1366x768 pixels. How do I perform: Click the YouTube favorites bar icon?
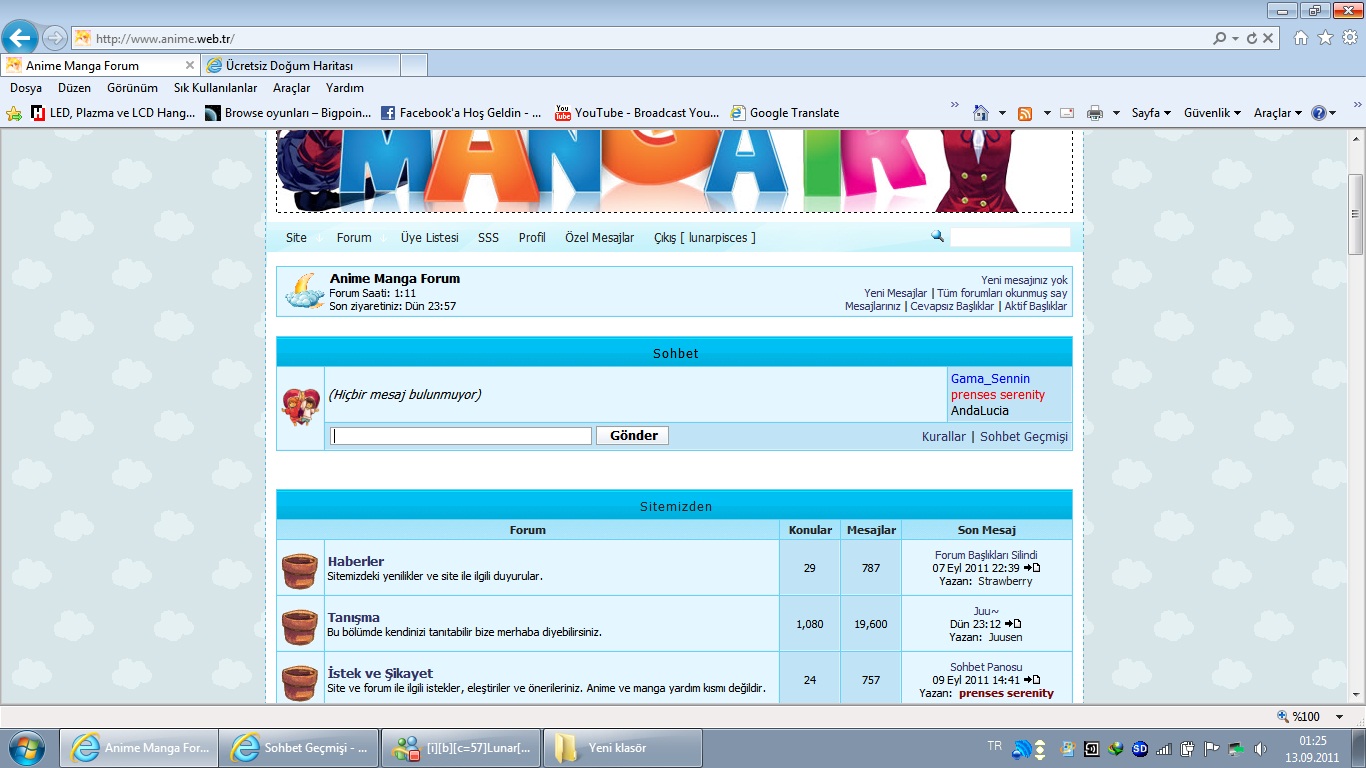pos(563,113)
